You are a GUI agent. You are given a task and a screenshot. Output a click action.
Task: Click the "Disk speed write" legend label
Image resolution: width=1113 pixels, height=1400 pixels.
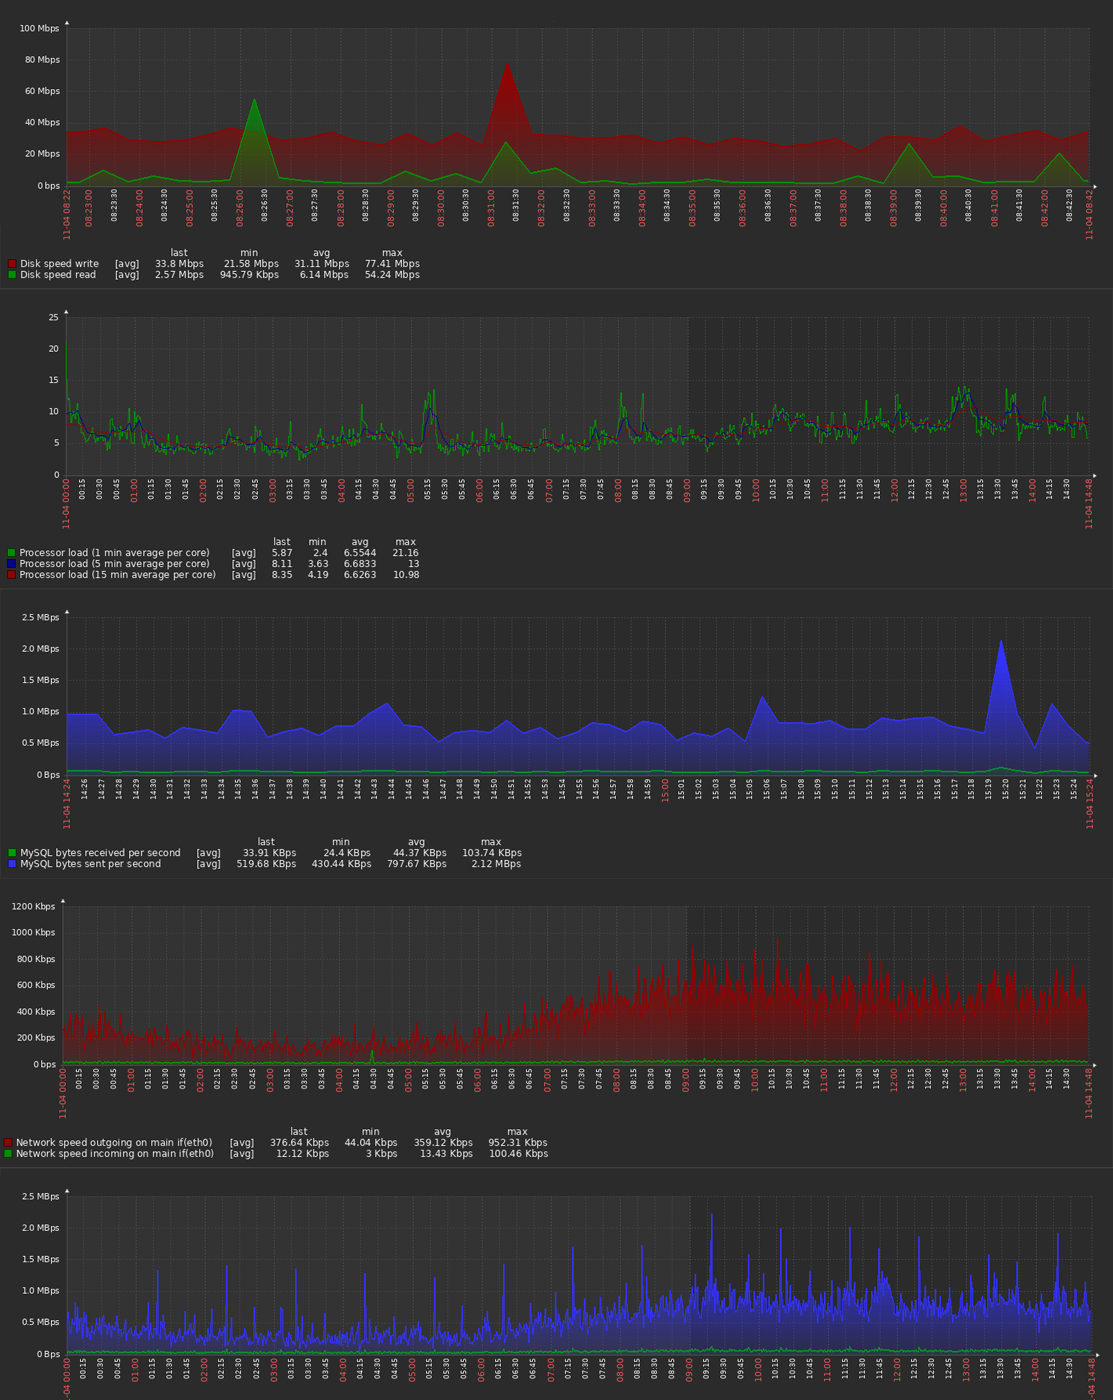tap(59, 264)
